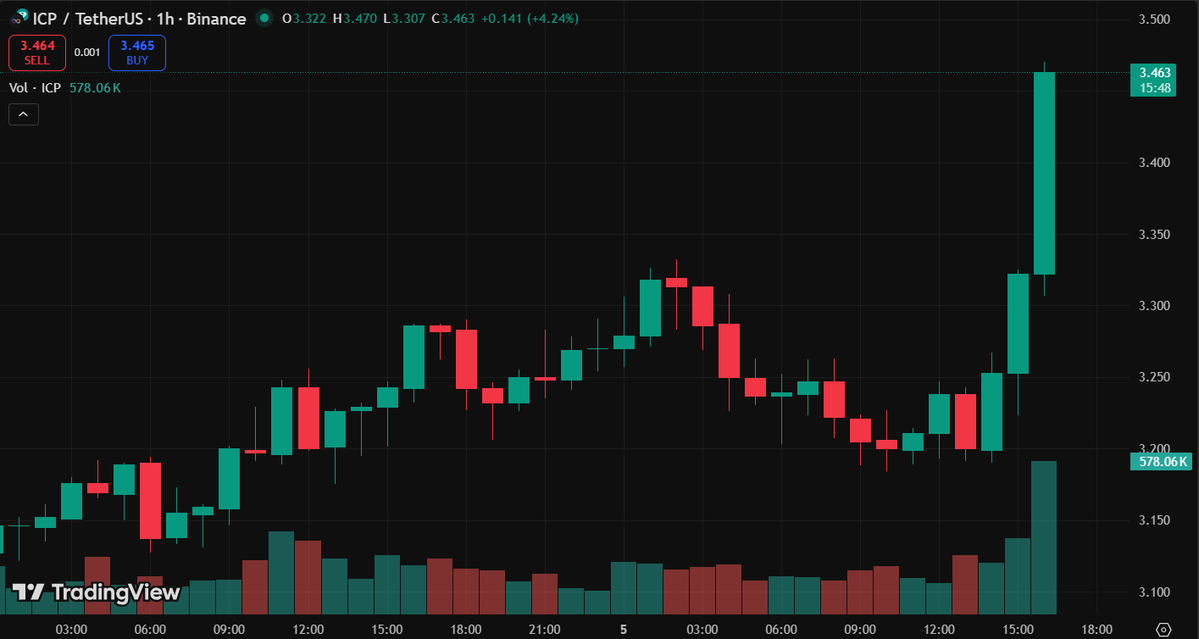Click the 3.250 price axis label

(1155, 378)
